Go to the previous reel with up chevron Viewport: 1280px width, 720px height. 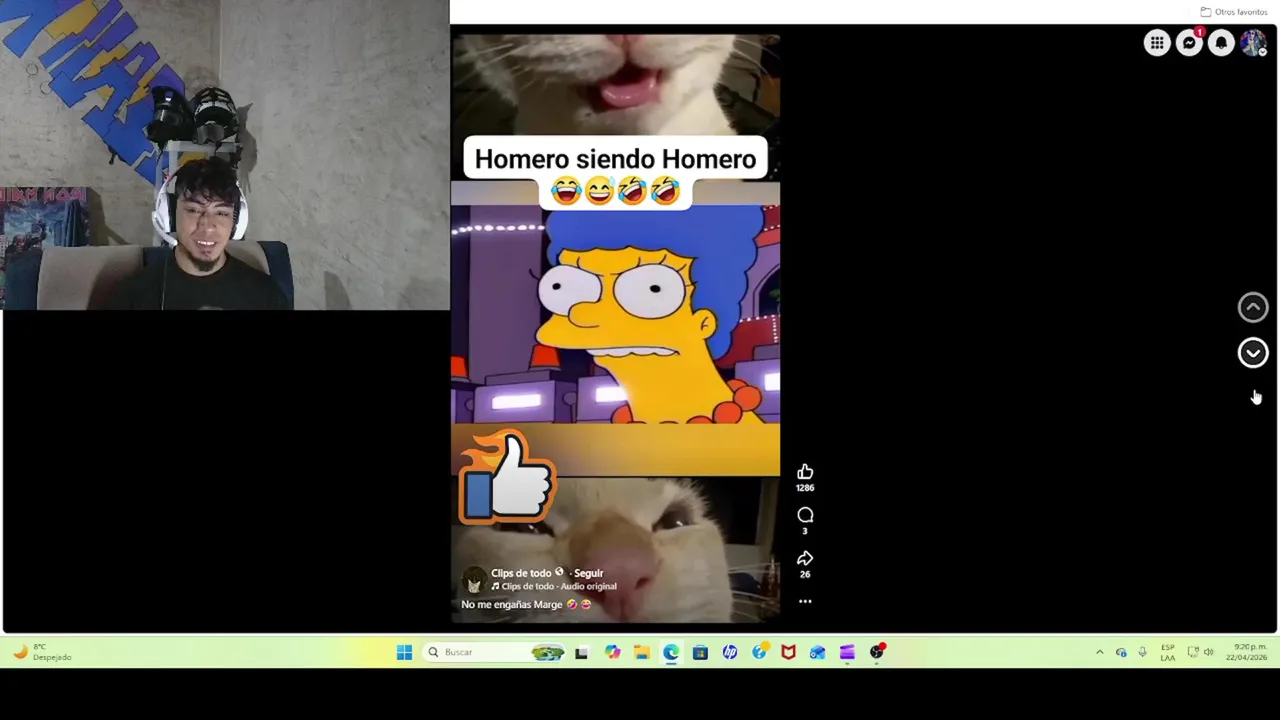pos(1253,307)
